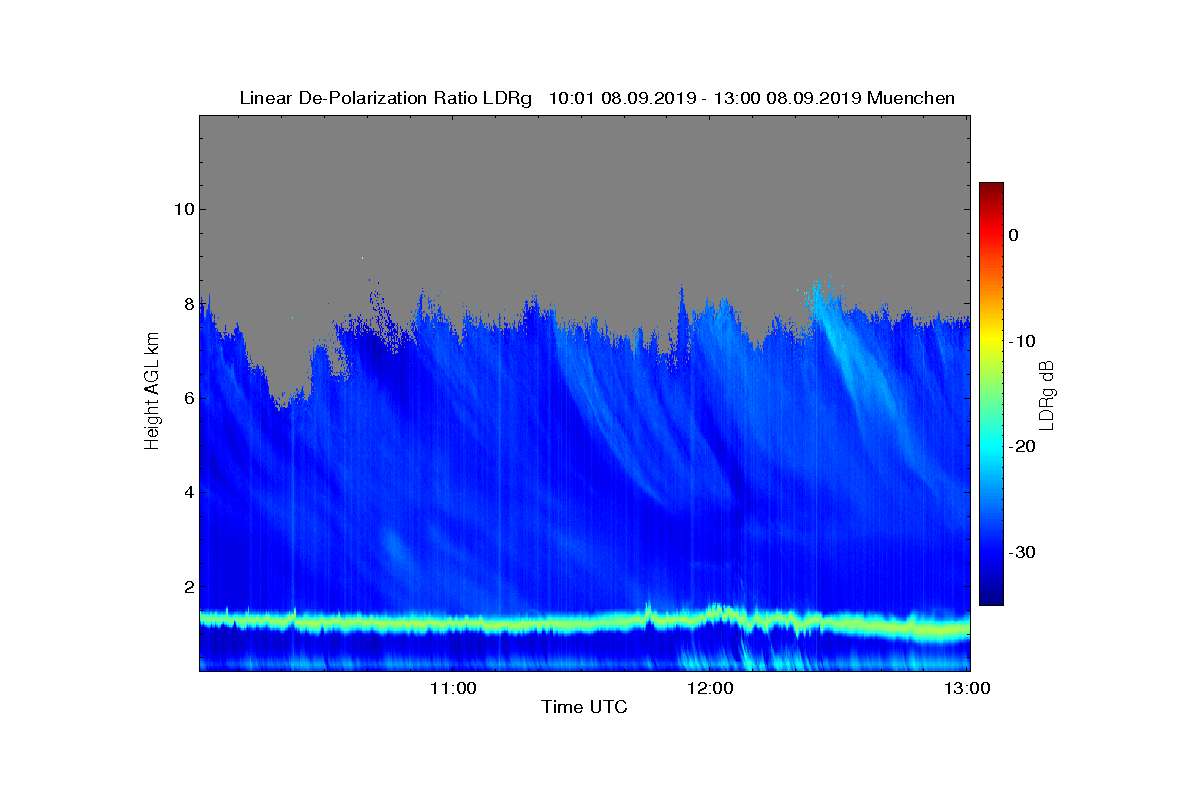Click the colorbar tick label 0
This screenshot has height=800, width=1200.
(1013, 235)
